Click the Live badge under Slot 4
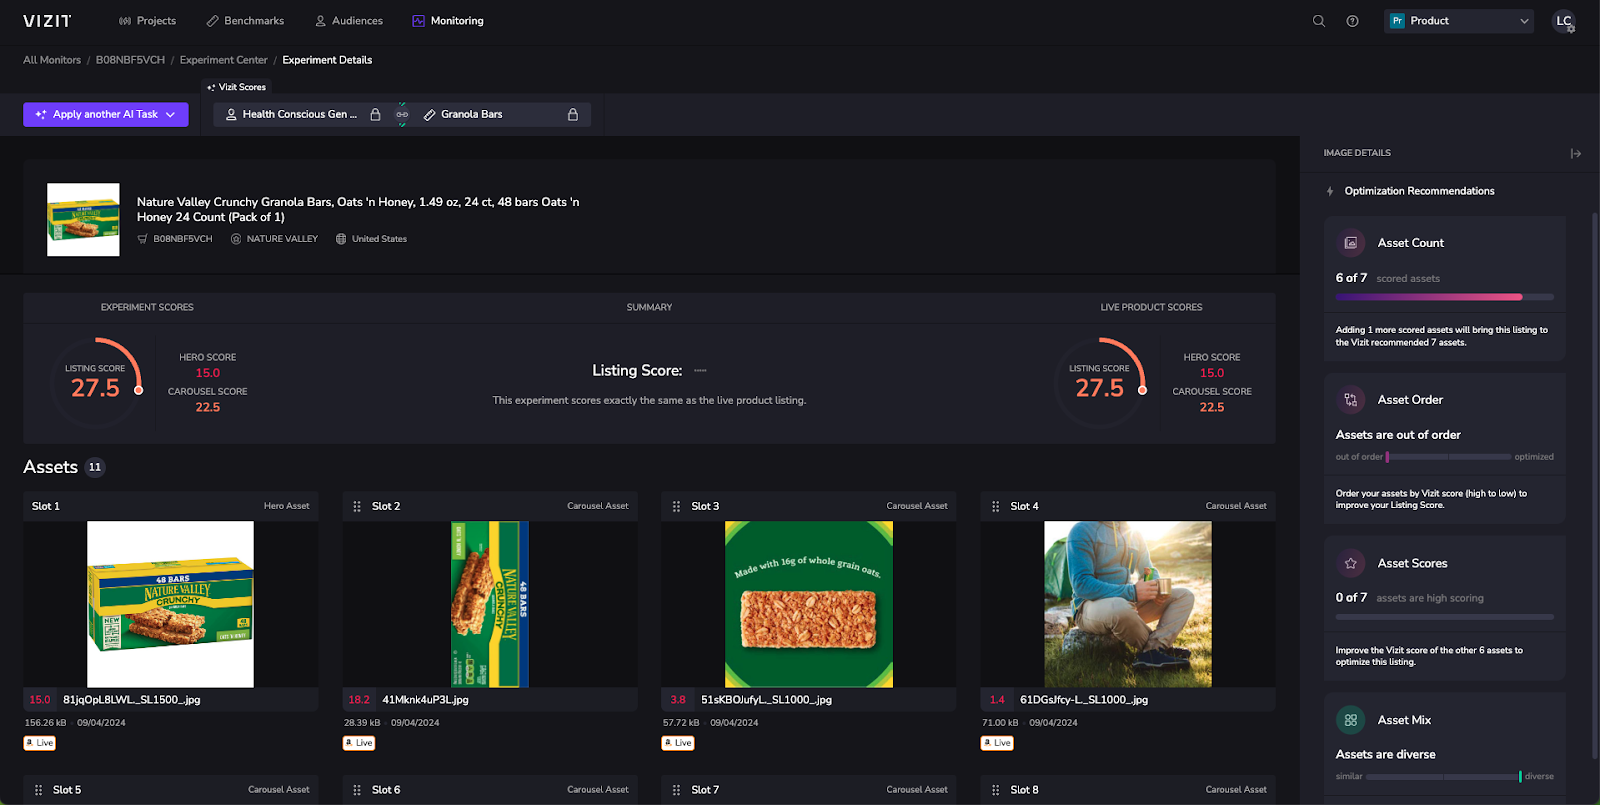The width and height of the screenshot is (1600, 805). (997, 743)
